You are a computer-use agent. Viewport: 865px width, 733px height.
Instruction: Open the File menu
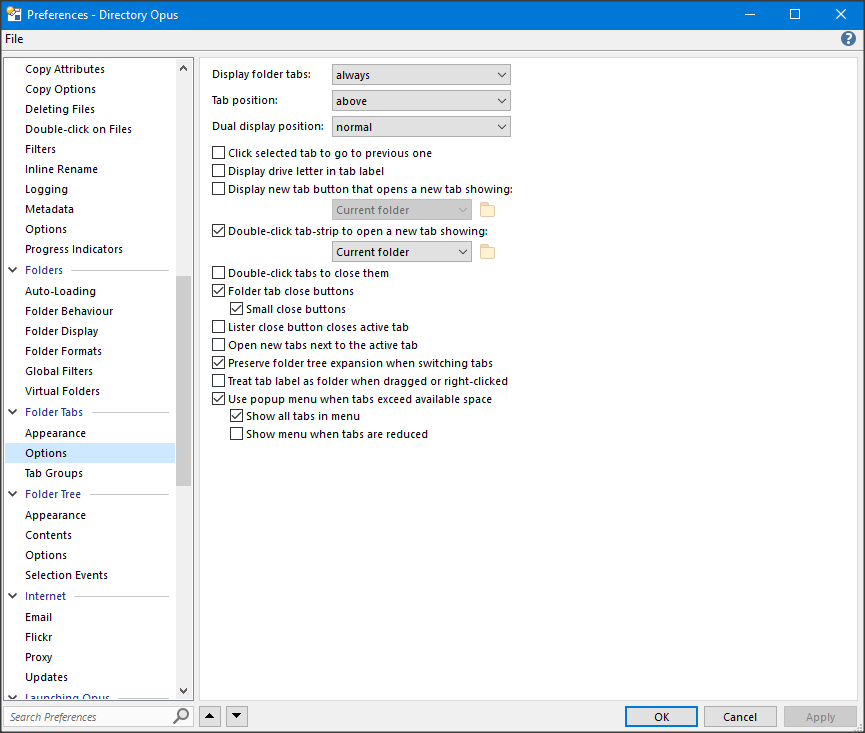pyautogui.click(x=14, y=39)
